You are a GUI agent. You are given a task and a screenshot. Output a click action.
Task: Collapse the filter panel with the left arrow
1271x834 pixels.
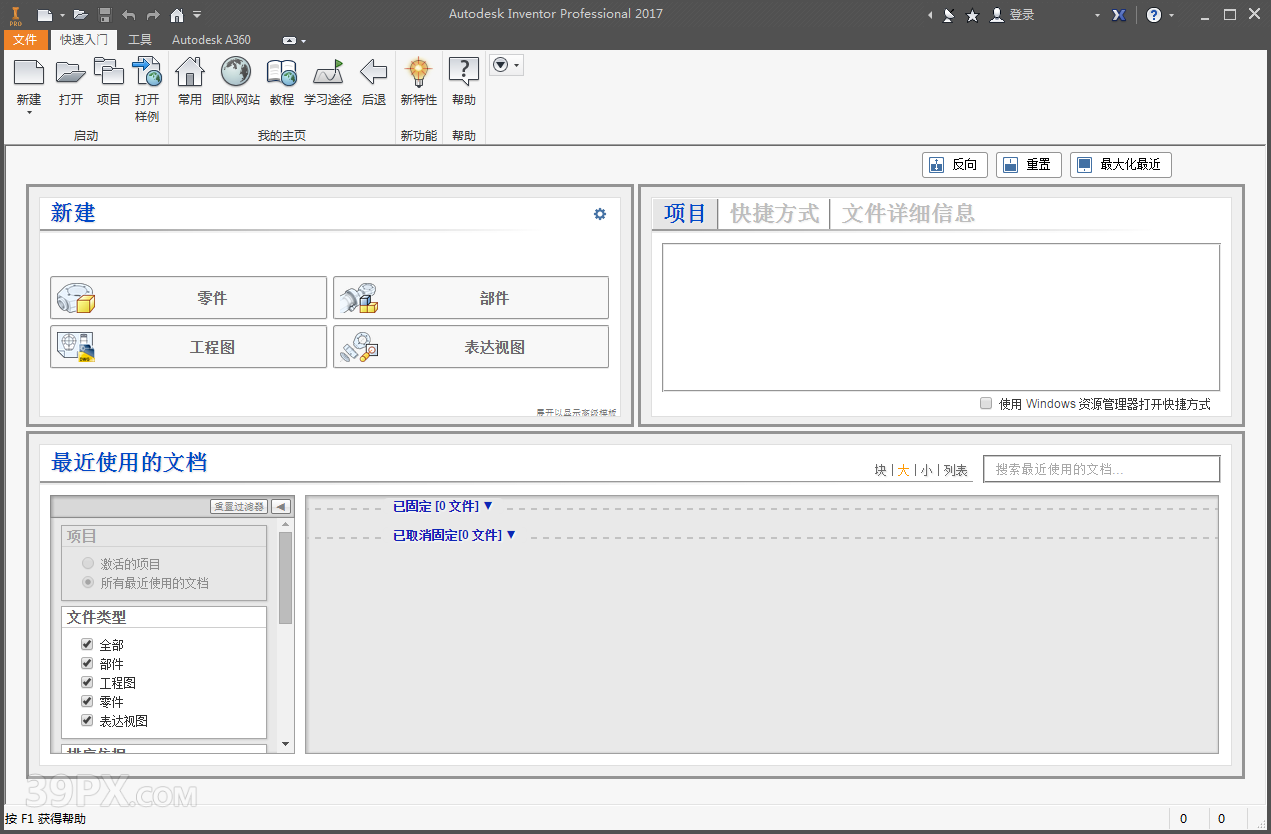point(281,507)
